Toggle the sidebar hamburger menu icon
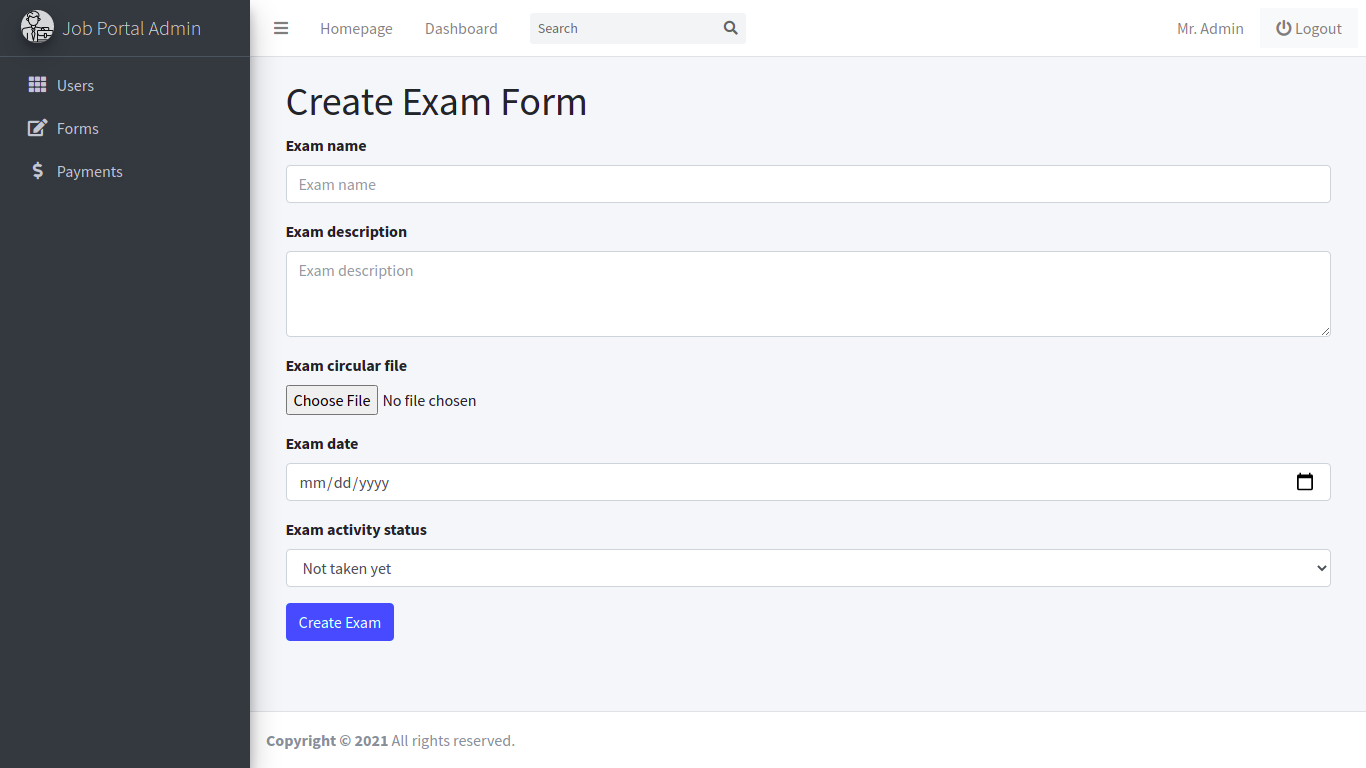The width and height of the screenshot is (1366, 768). coord(281,28)
